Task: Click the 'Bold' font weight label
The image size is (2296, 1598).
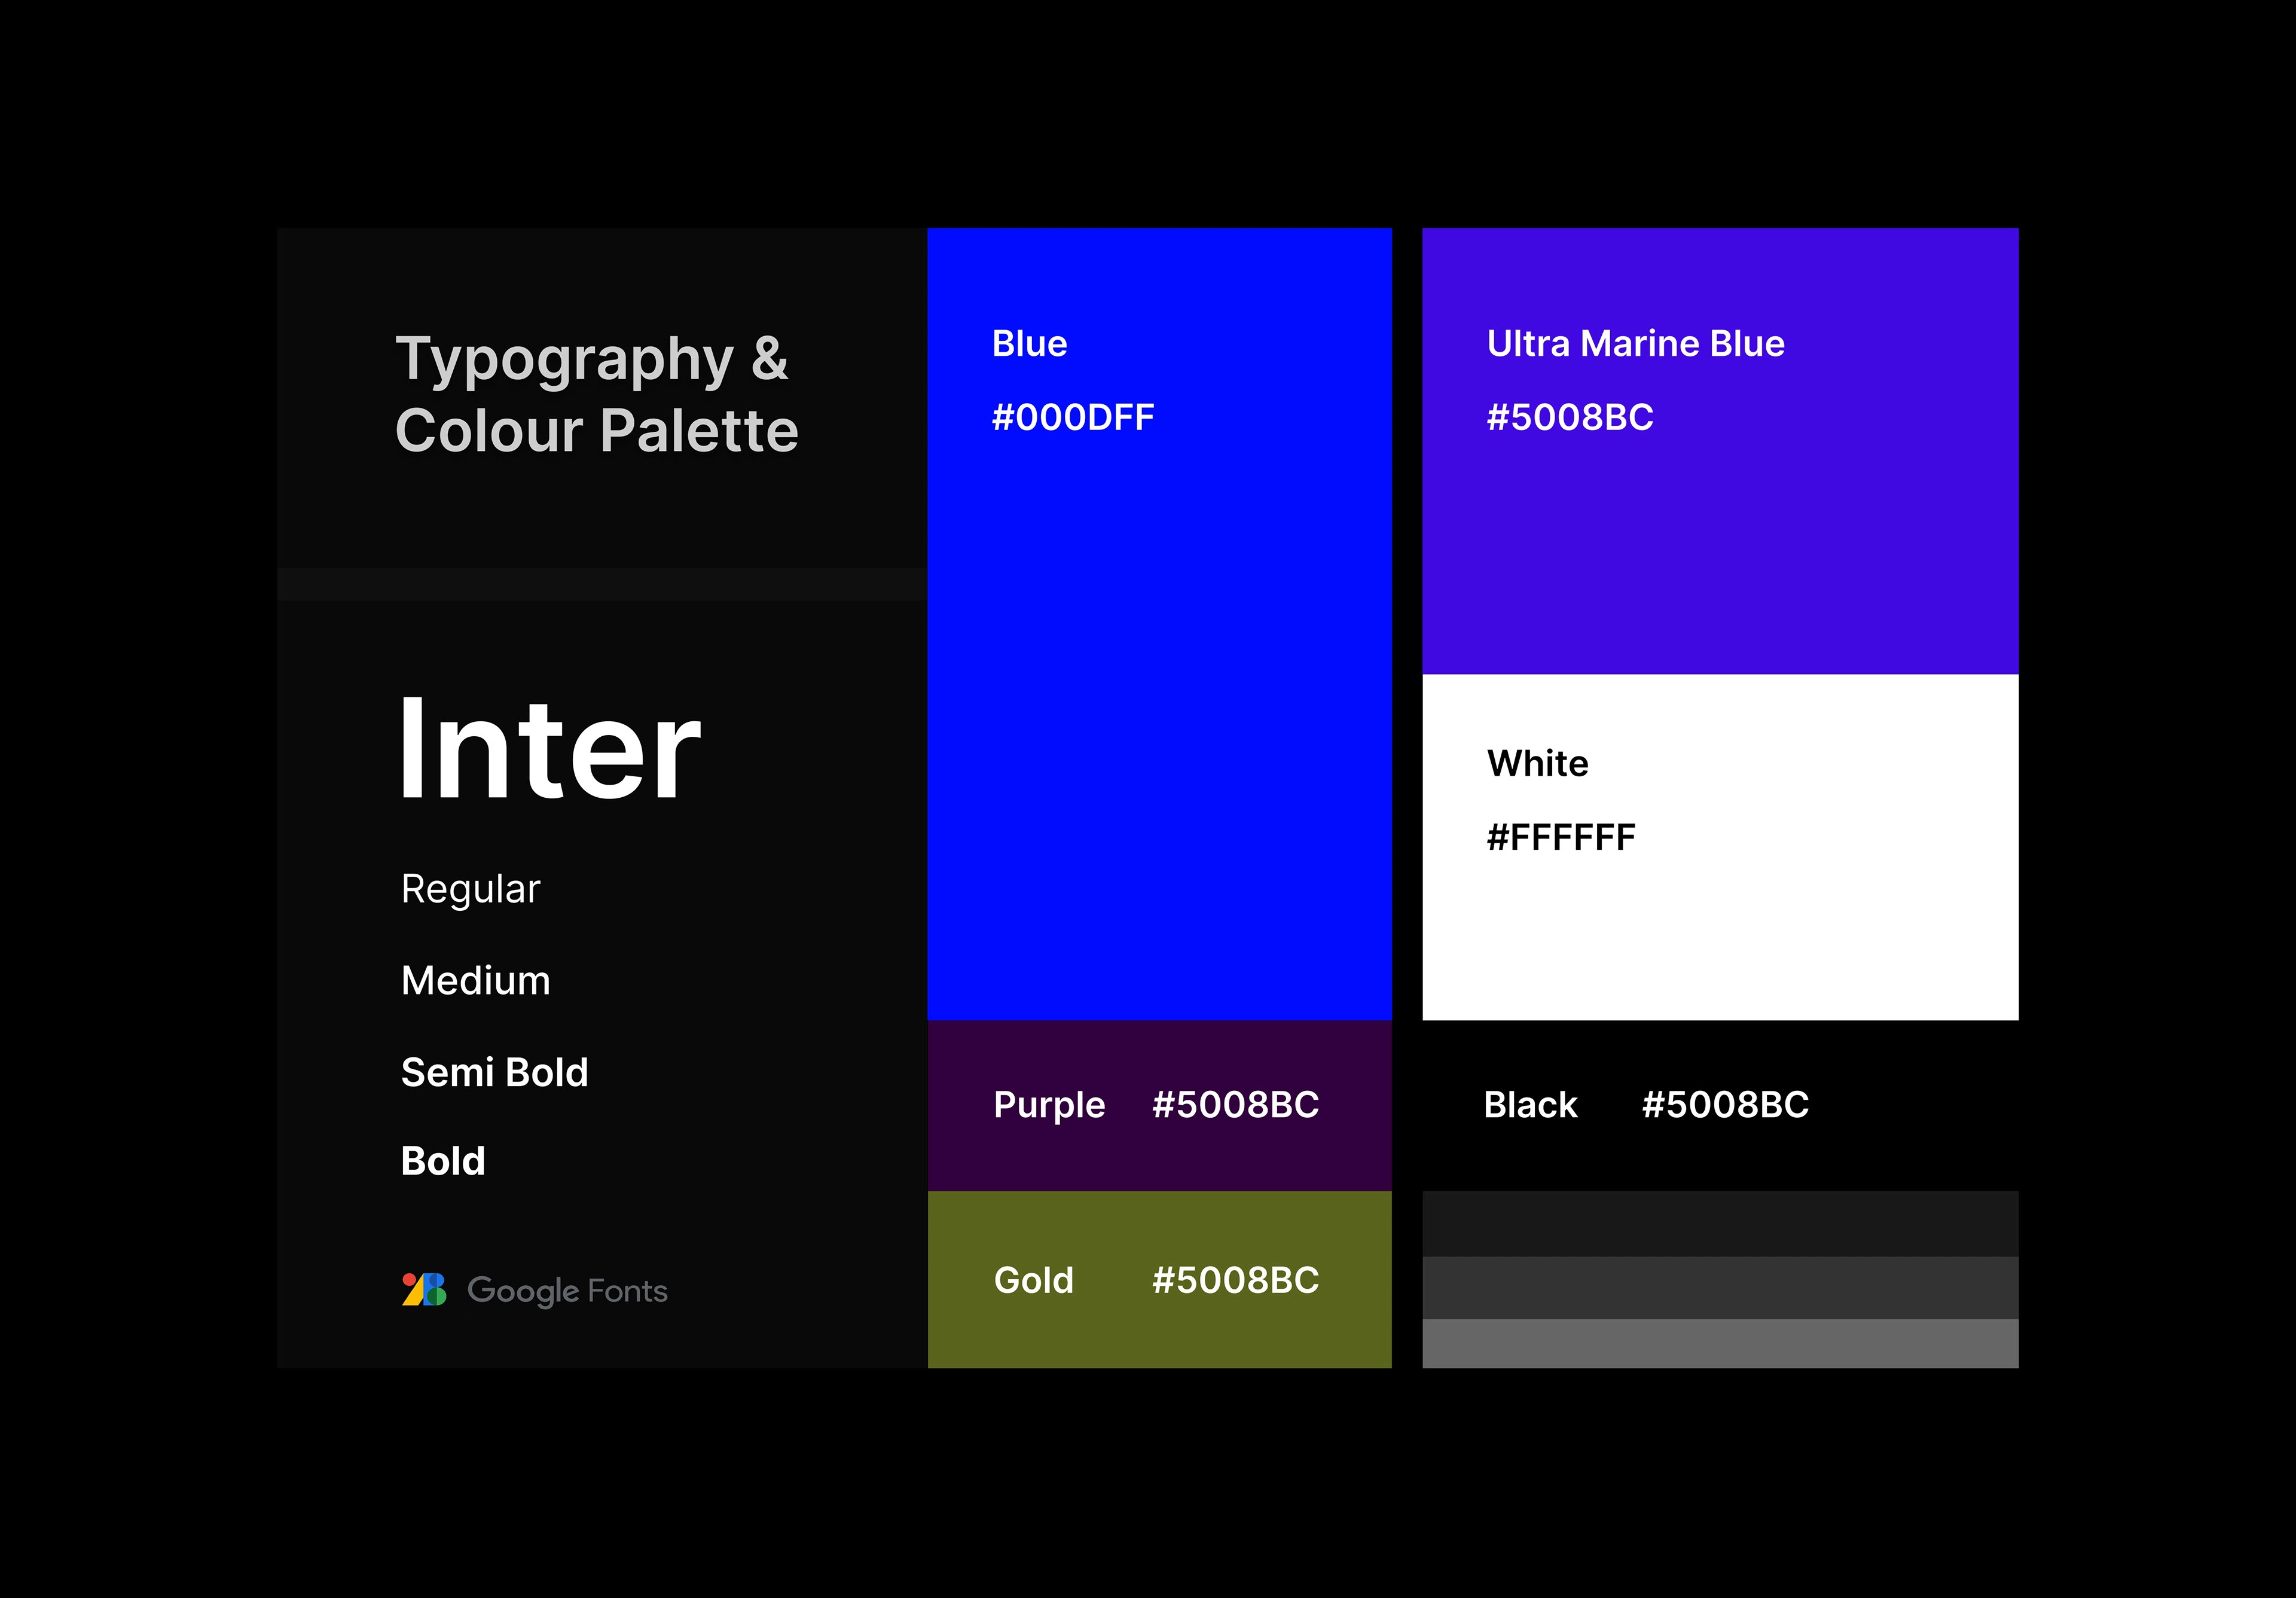Action: pyautogui.click(x=443, y=1161)
